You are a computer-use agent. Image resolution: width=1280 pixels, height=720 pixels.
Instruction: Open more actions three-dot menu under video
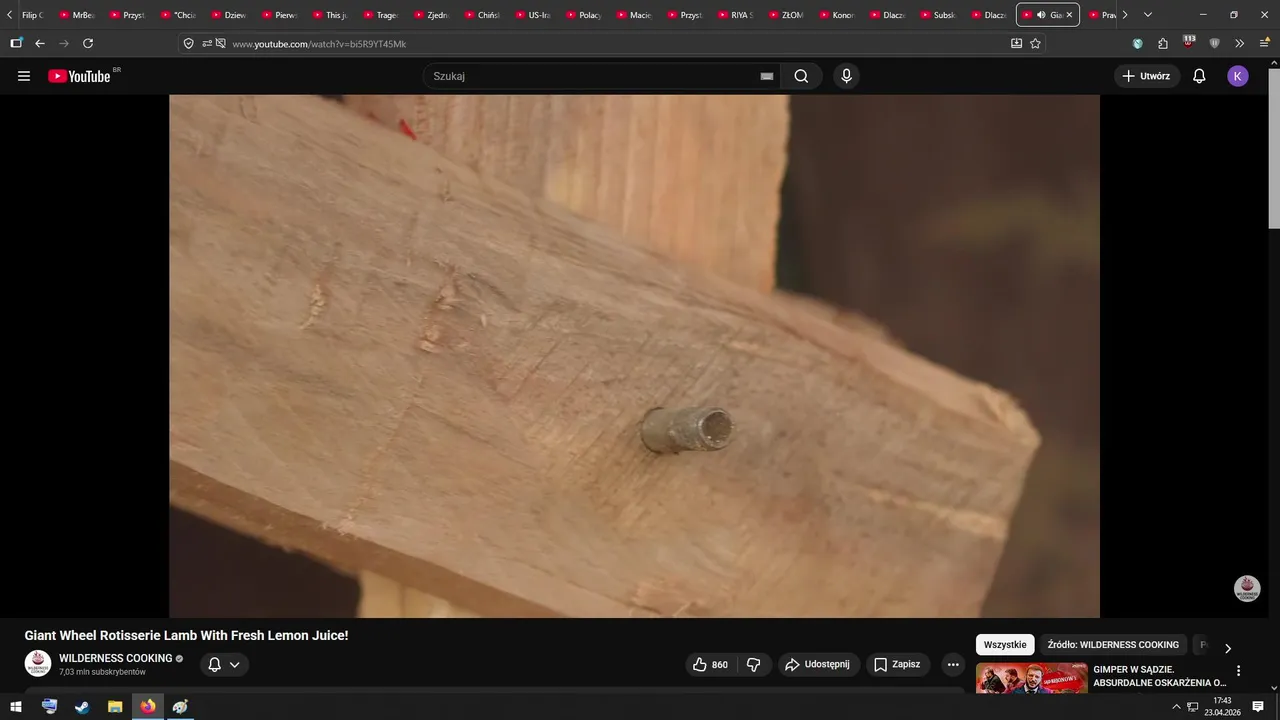(953, 665)
